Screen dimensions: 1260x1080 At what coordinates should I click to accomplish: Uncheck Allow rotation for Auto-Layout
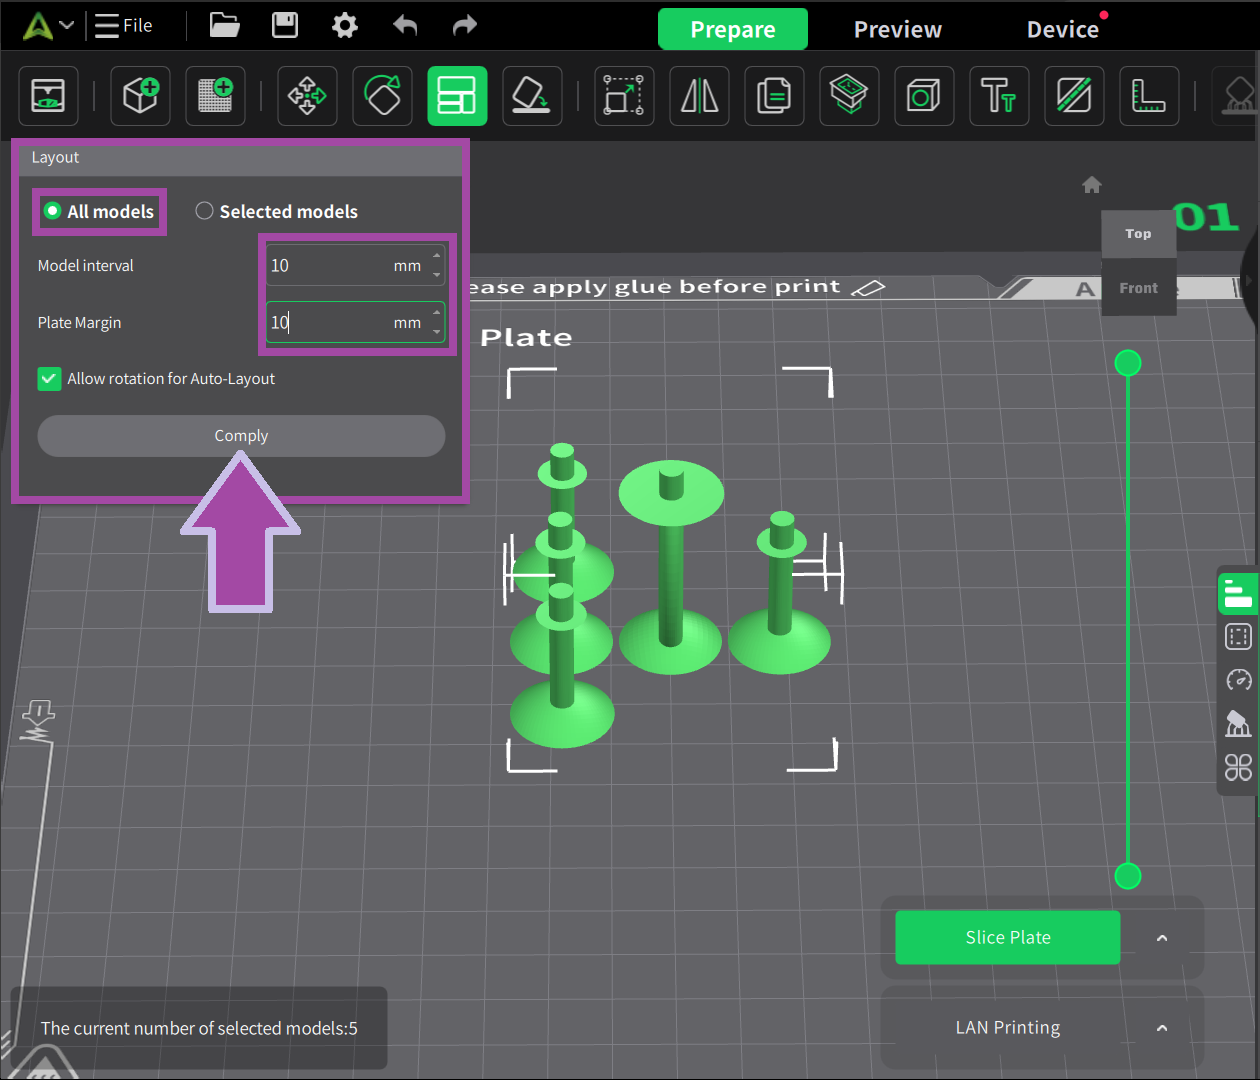click(49, 379)
